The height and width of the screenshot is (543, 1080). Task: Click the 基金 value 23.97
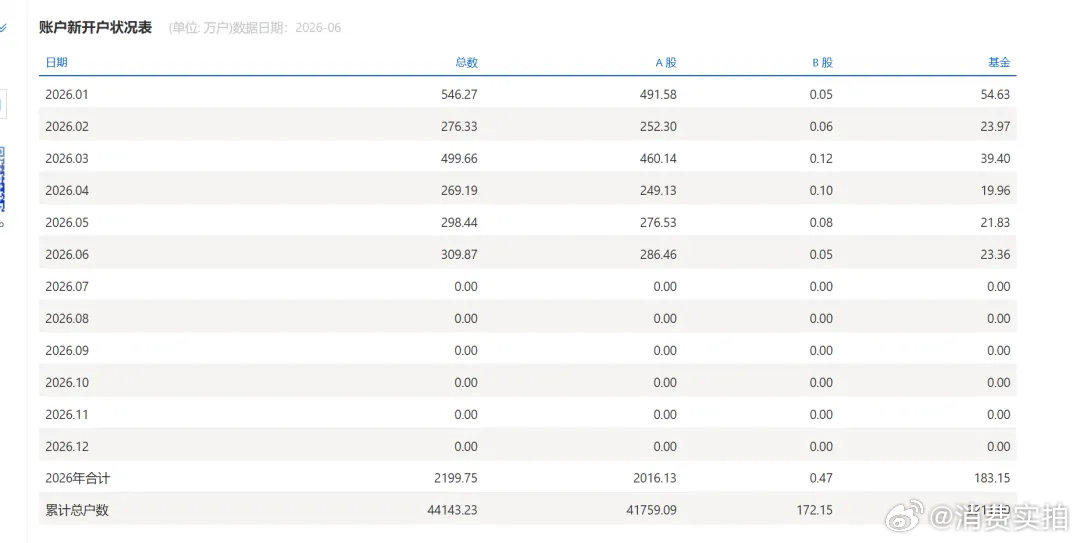pyautogui.click(x=995, y=126)
